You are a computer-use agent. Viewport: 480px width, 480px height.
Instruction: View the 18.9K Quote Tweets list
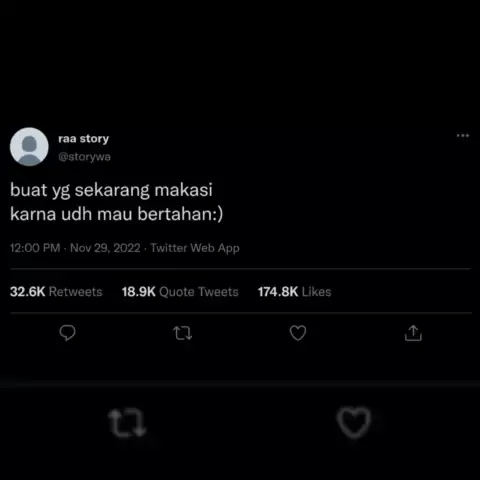(180, 292)
